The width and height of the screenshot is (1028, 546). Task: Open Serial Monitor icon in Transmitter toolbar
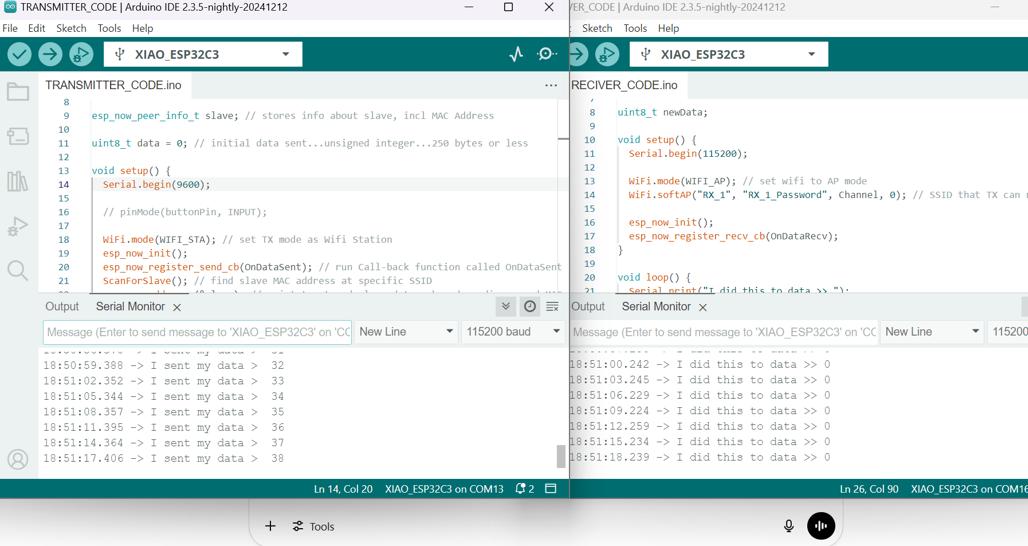point(545,54)
